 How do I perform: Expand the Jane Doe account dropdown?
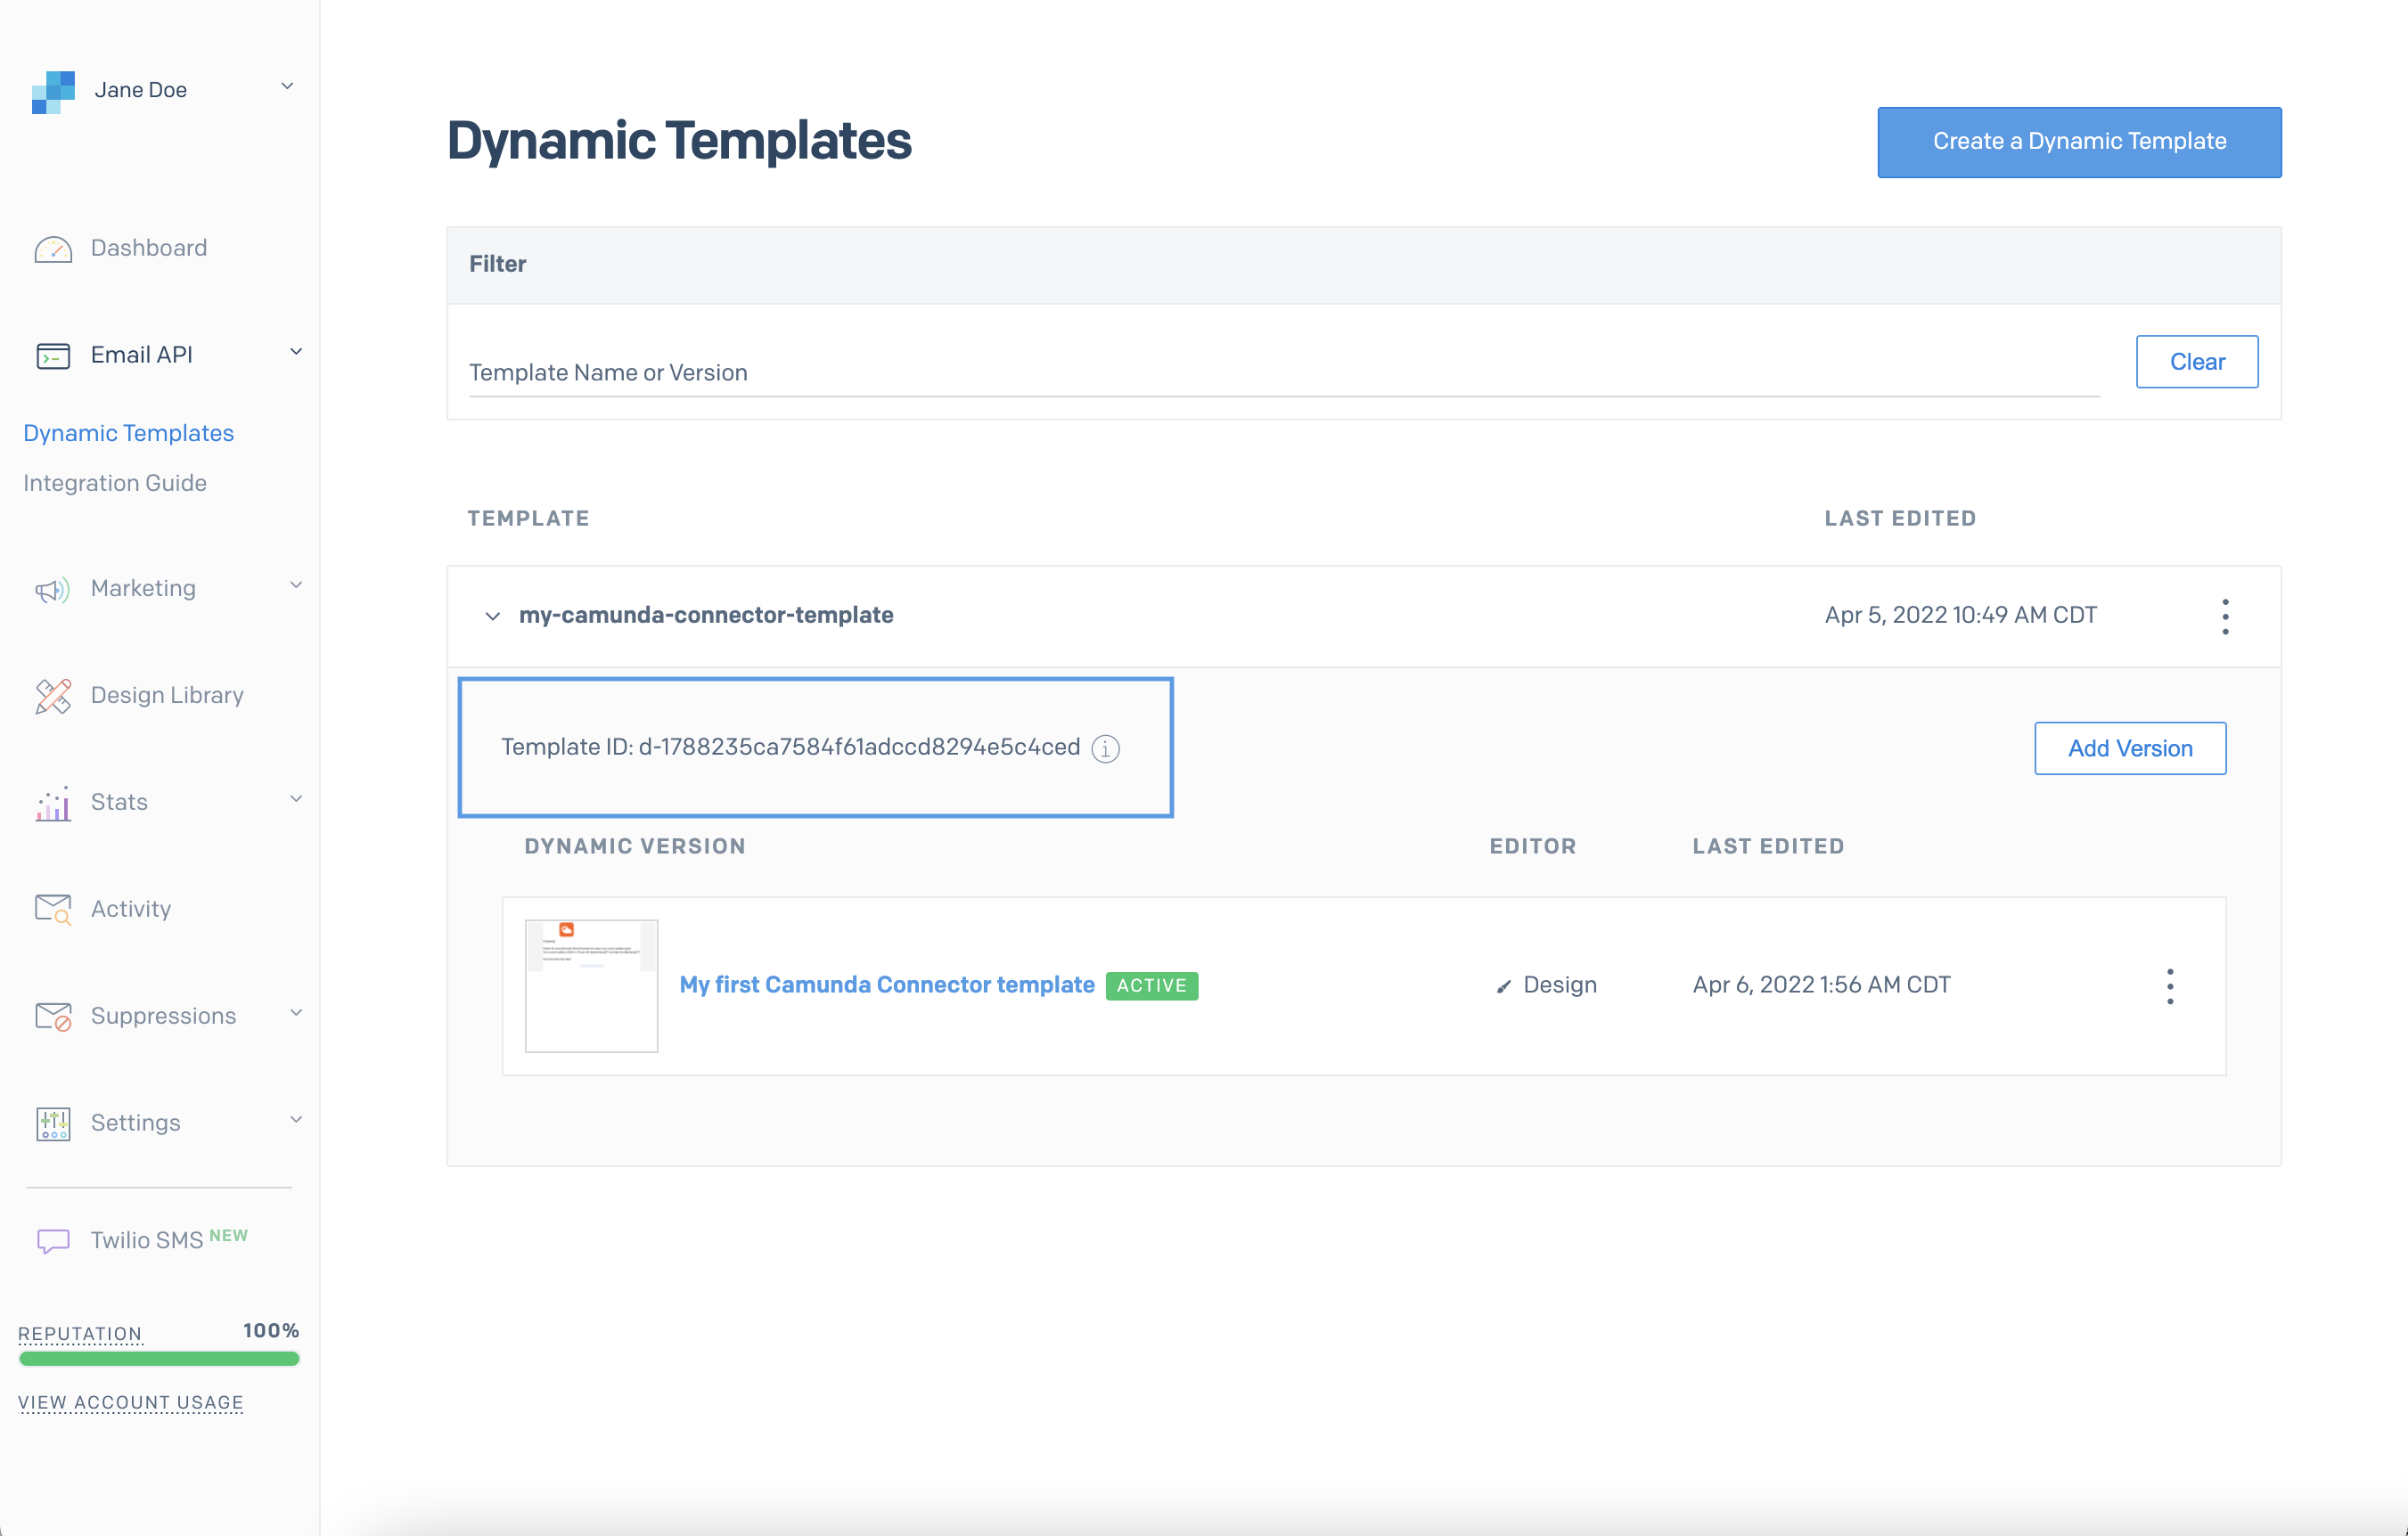tap(287, 87)
